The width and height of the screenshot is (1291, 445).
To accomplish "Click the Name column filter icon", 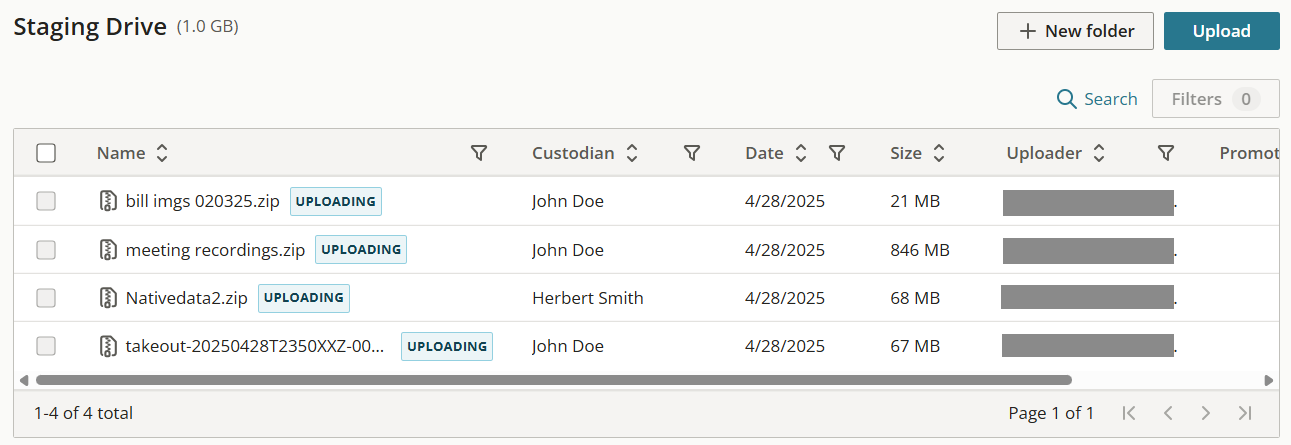I will point(479,153).
